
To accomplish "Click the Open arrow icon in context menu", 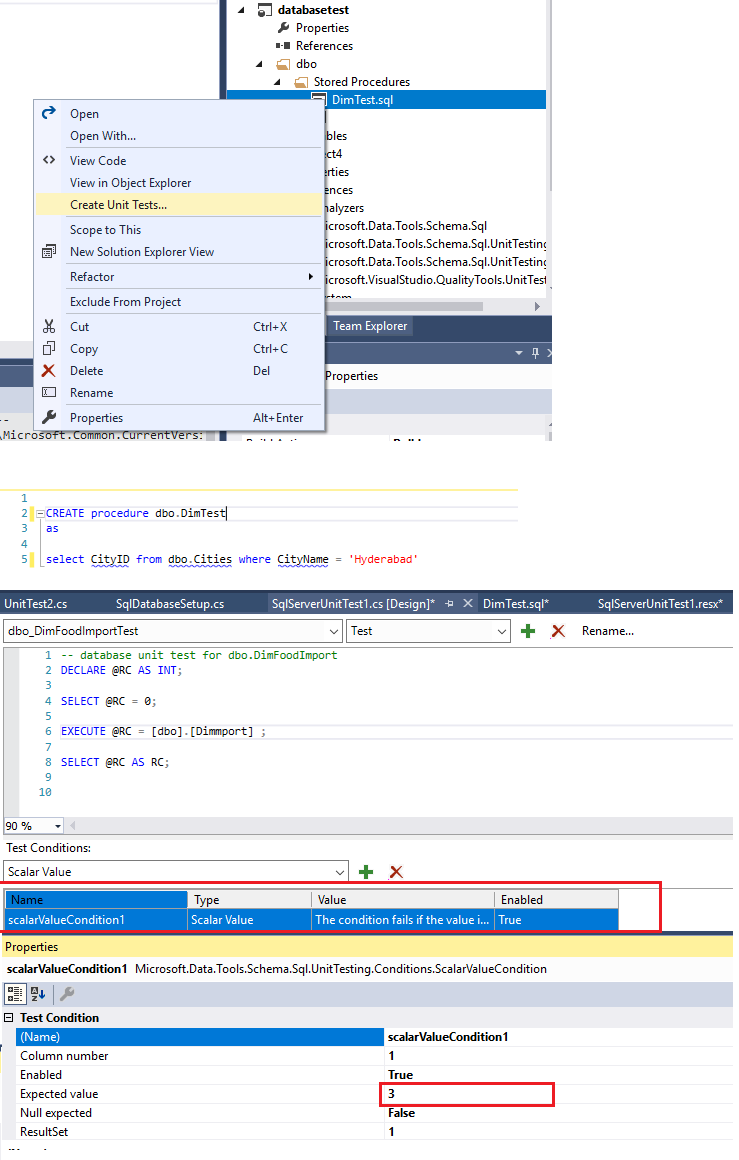I will [49, 112].
